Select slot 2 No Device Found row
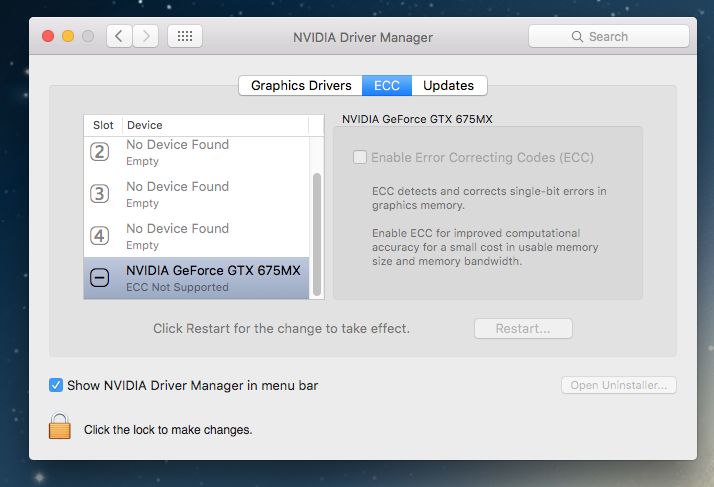The image size is (714, 487). [x=196, y=152]
